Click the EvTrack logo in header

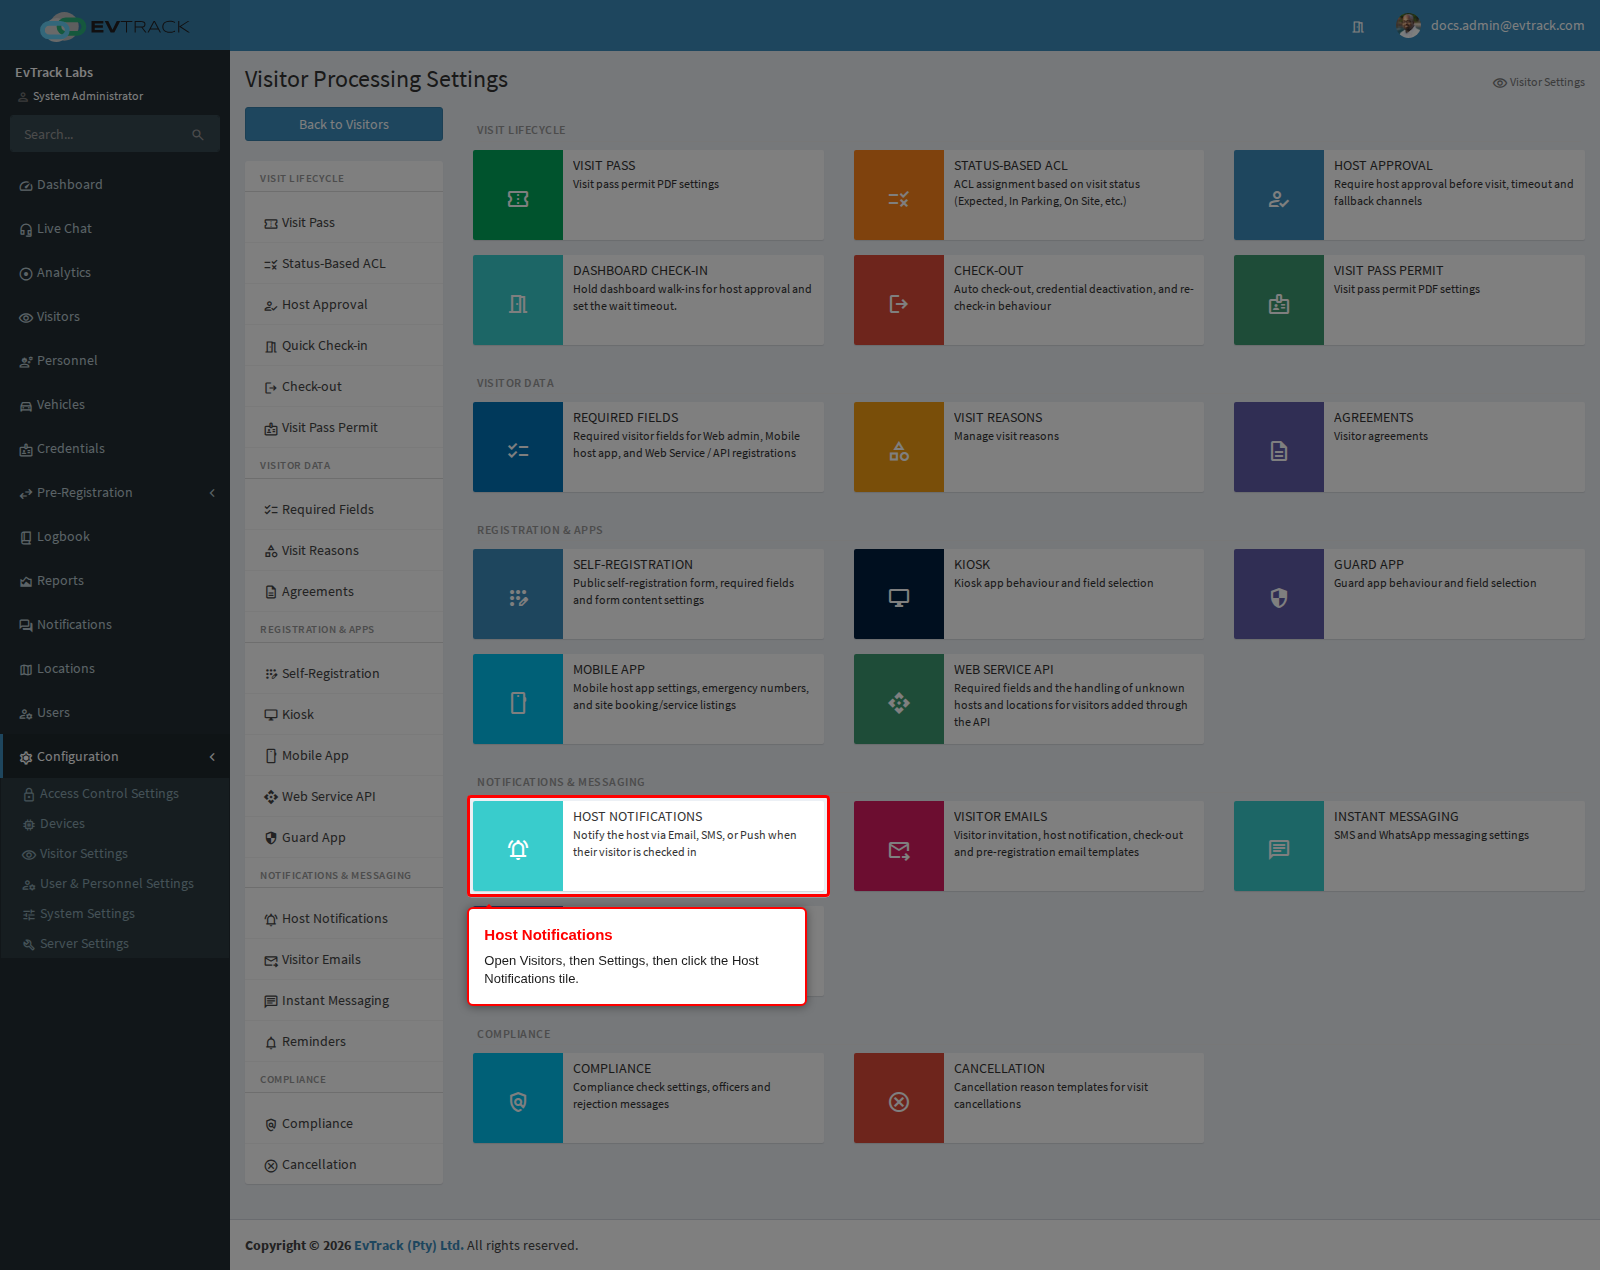tap(115, 26)
